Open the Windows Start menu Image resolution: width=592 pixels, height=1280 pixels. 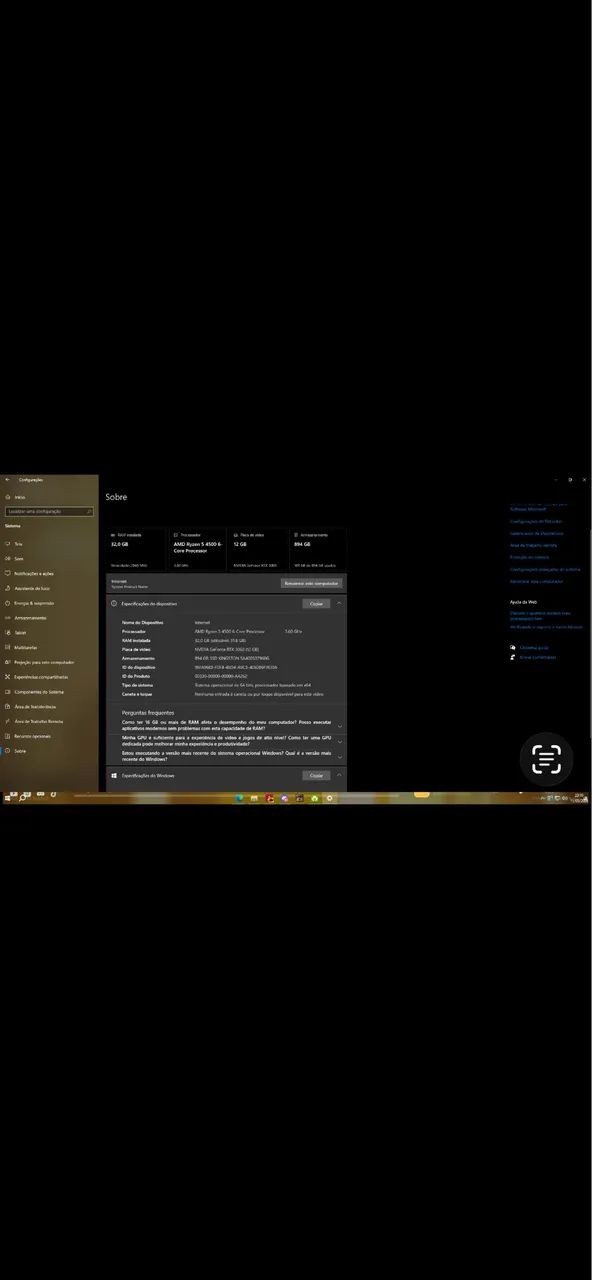coord(7,798)
